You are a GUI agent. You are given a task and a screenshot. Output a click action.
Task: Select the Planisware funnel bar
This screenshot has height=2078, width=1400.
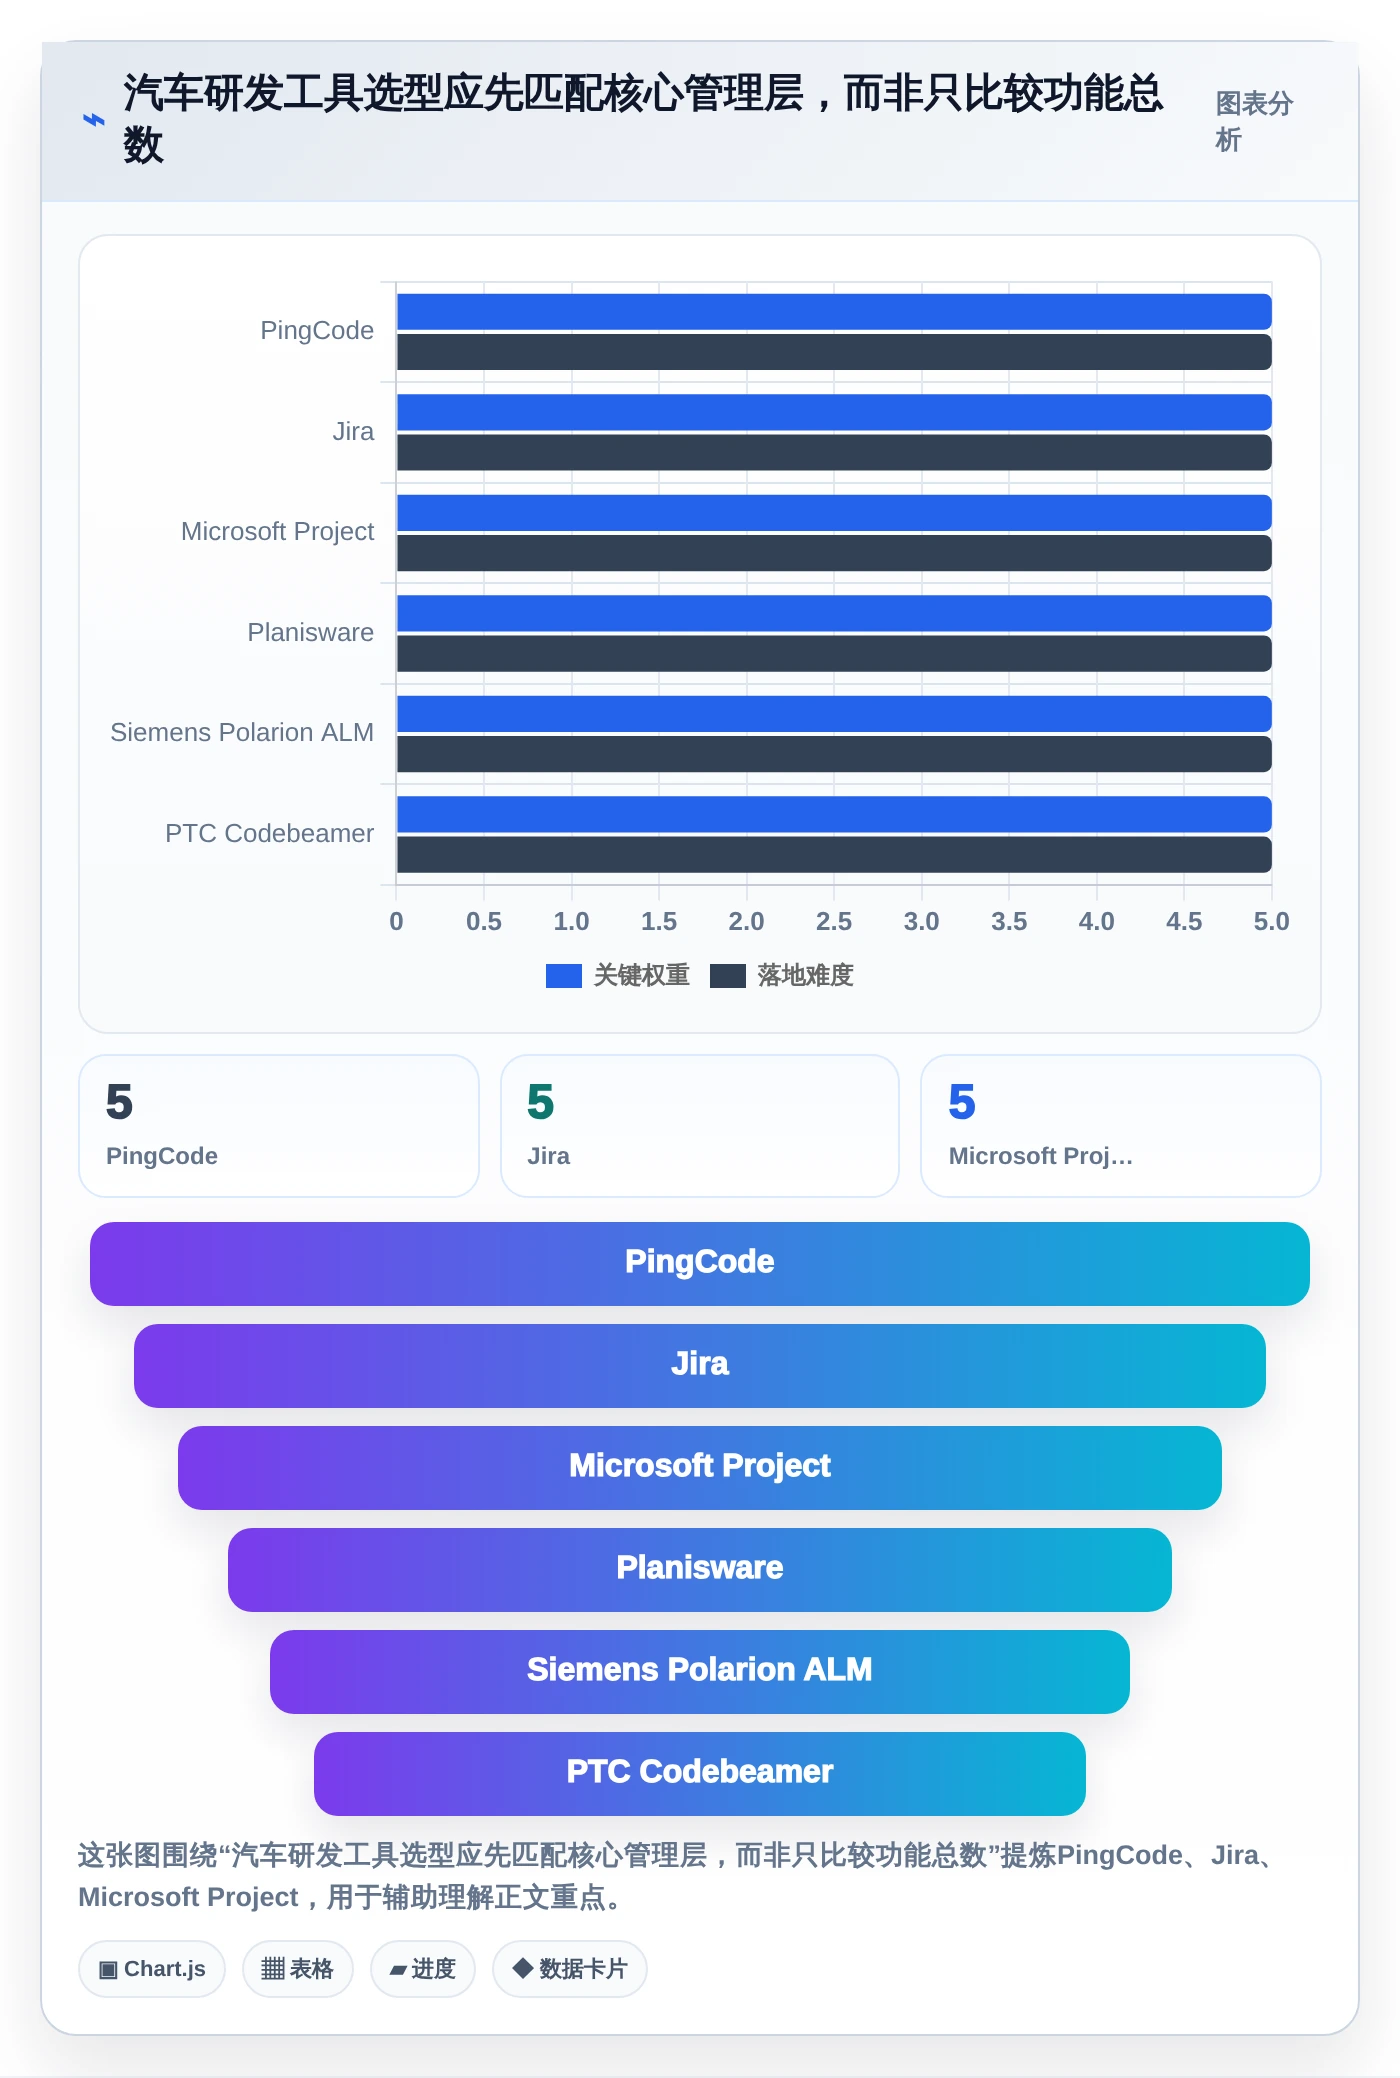tap(700, 1570)
